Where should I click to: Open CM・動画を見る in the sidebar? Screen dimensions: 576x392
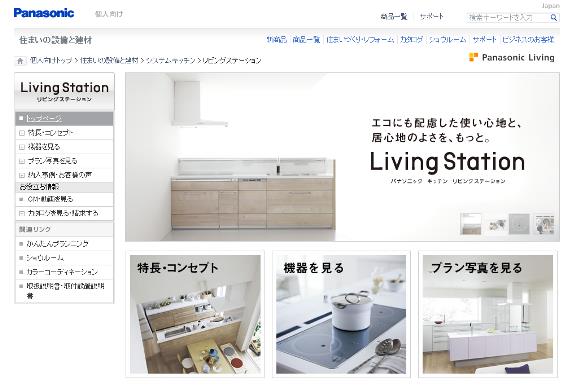tap(64, 199)
